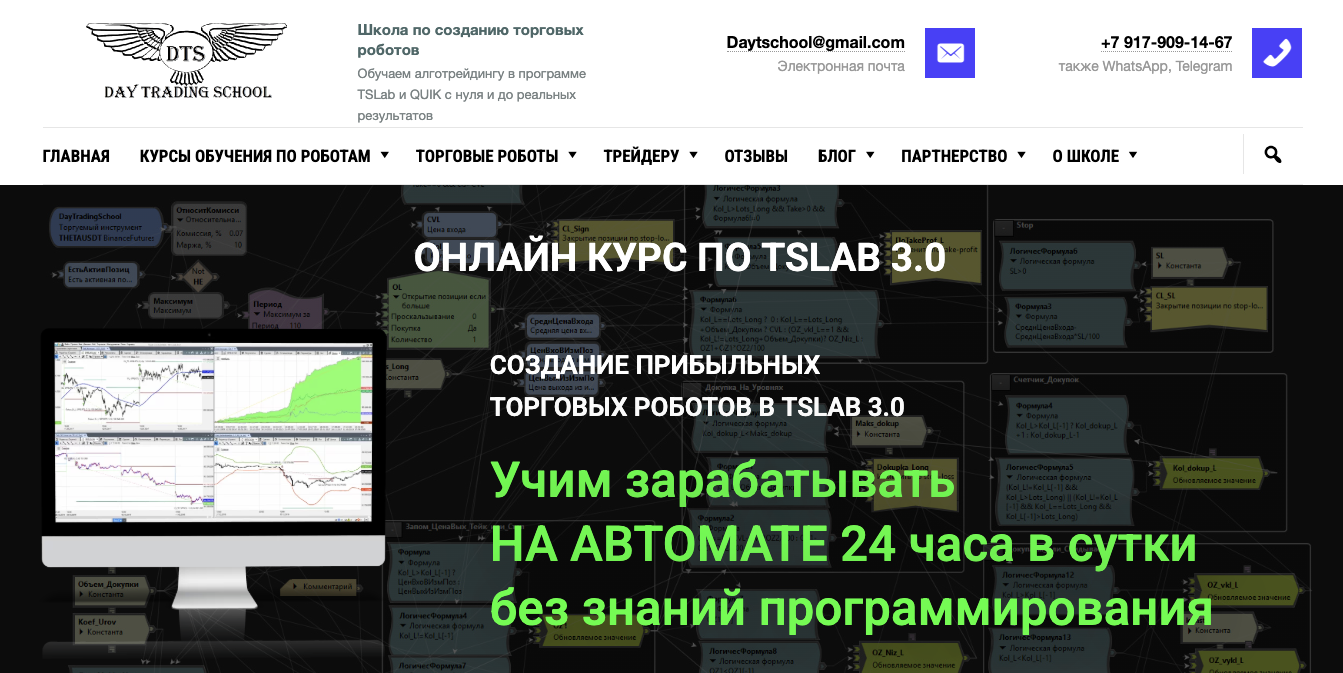
Task: Click the Обучаем алготрейдингу description text
Action: pos(472,95)
